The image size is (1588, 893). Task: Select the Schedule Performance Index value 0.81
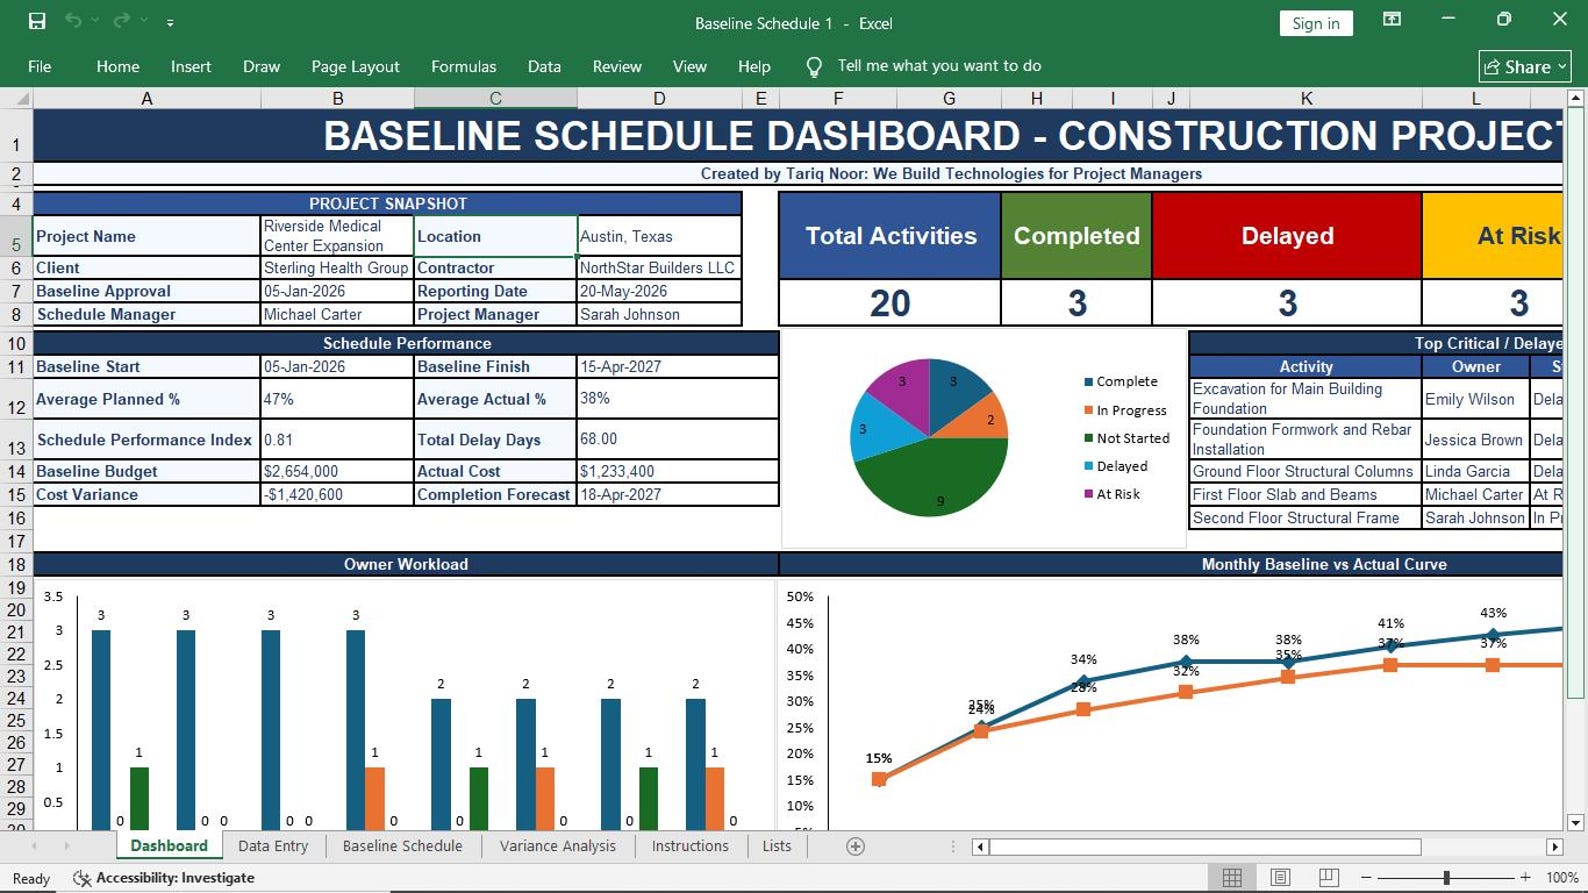pos(337,439)
